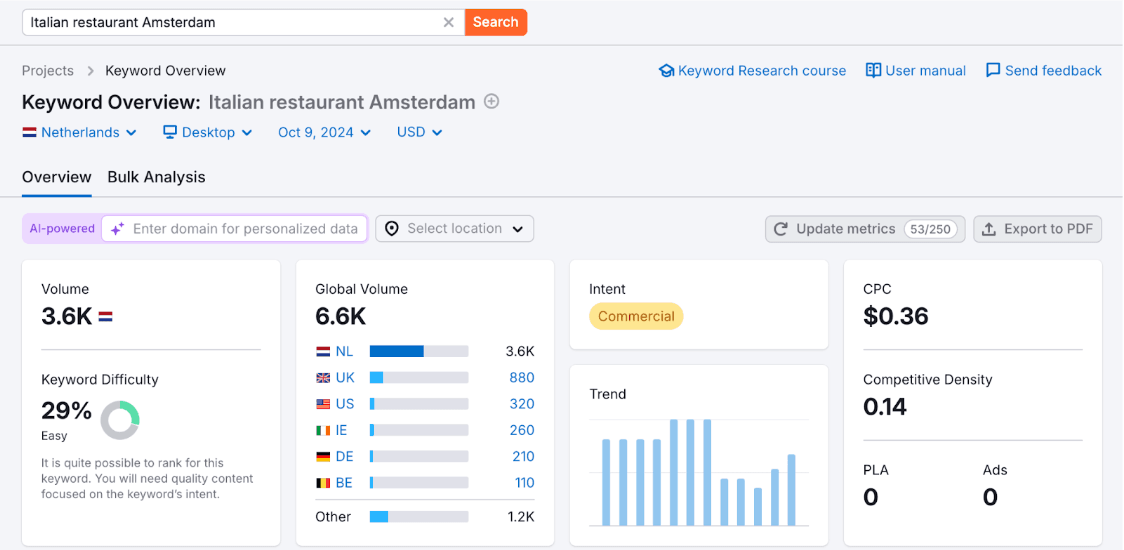Expand the Oct 9, 2024 date selector
1124x550 pixels.
coord(324,132)
